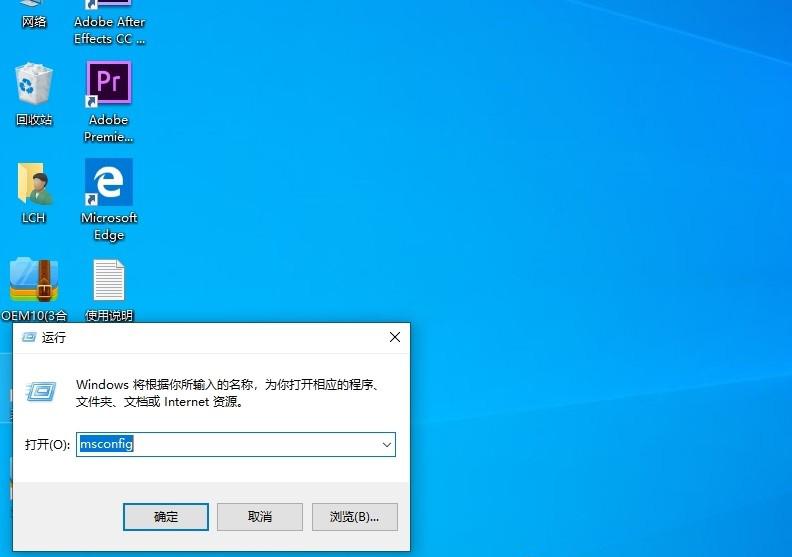
Task: Click the Run icon in the 运行 title bar
Action: coord(29,337)
